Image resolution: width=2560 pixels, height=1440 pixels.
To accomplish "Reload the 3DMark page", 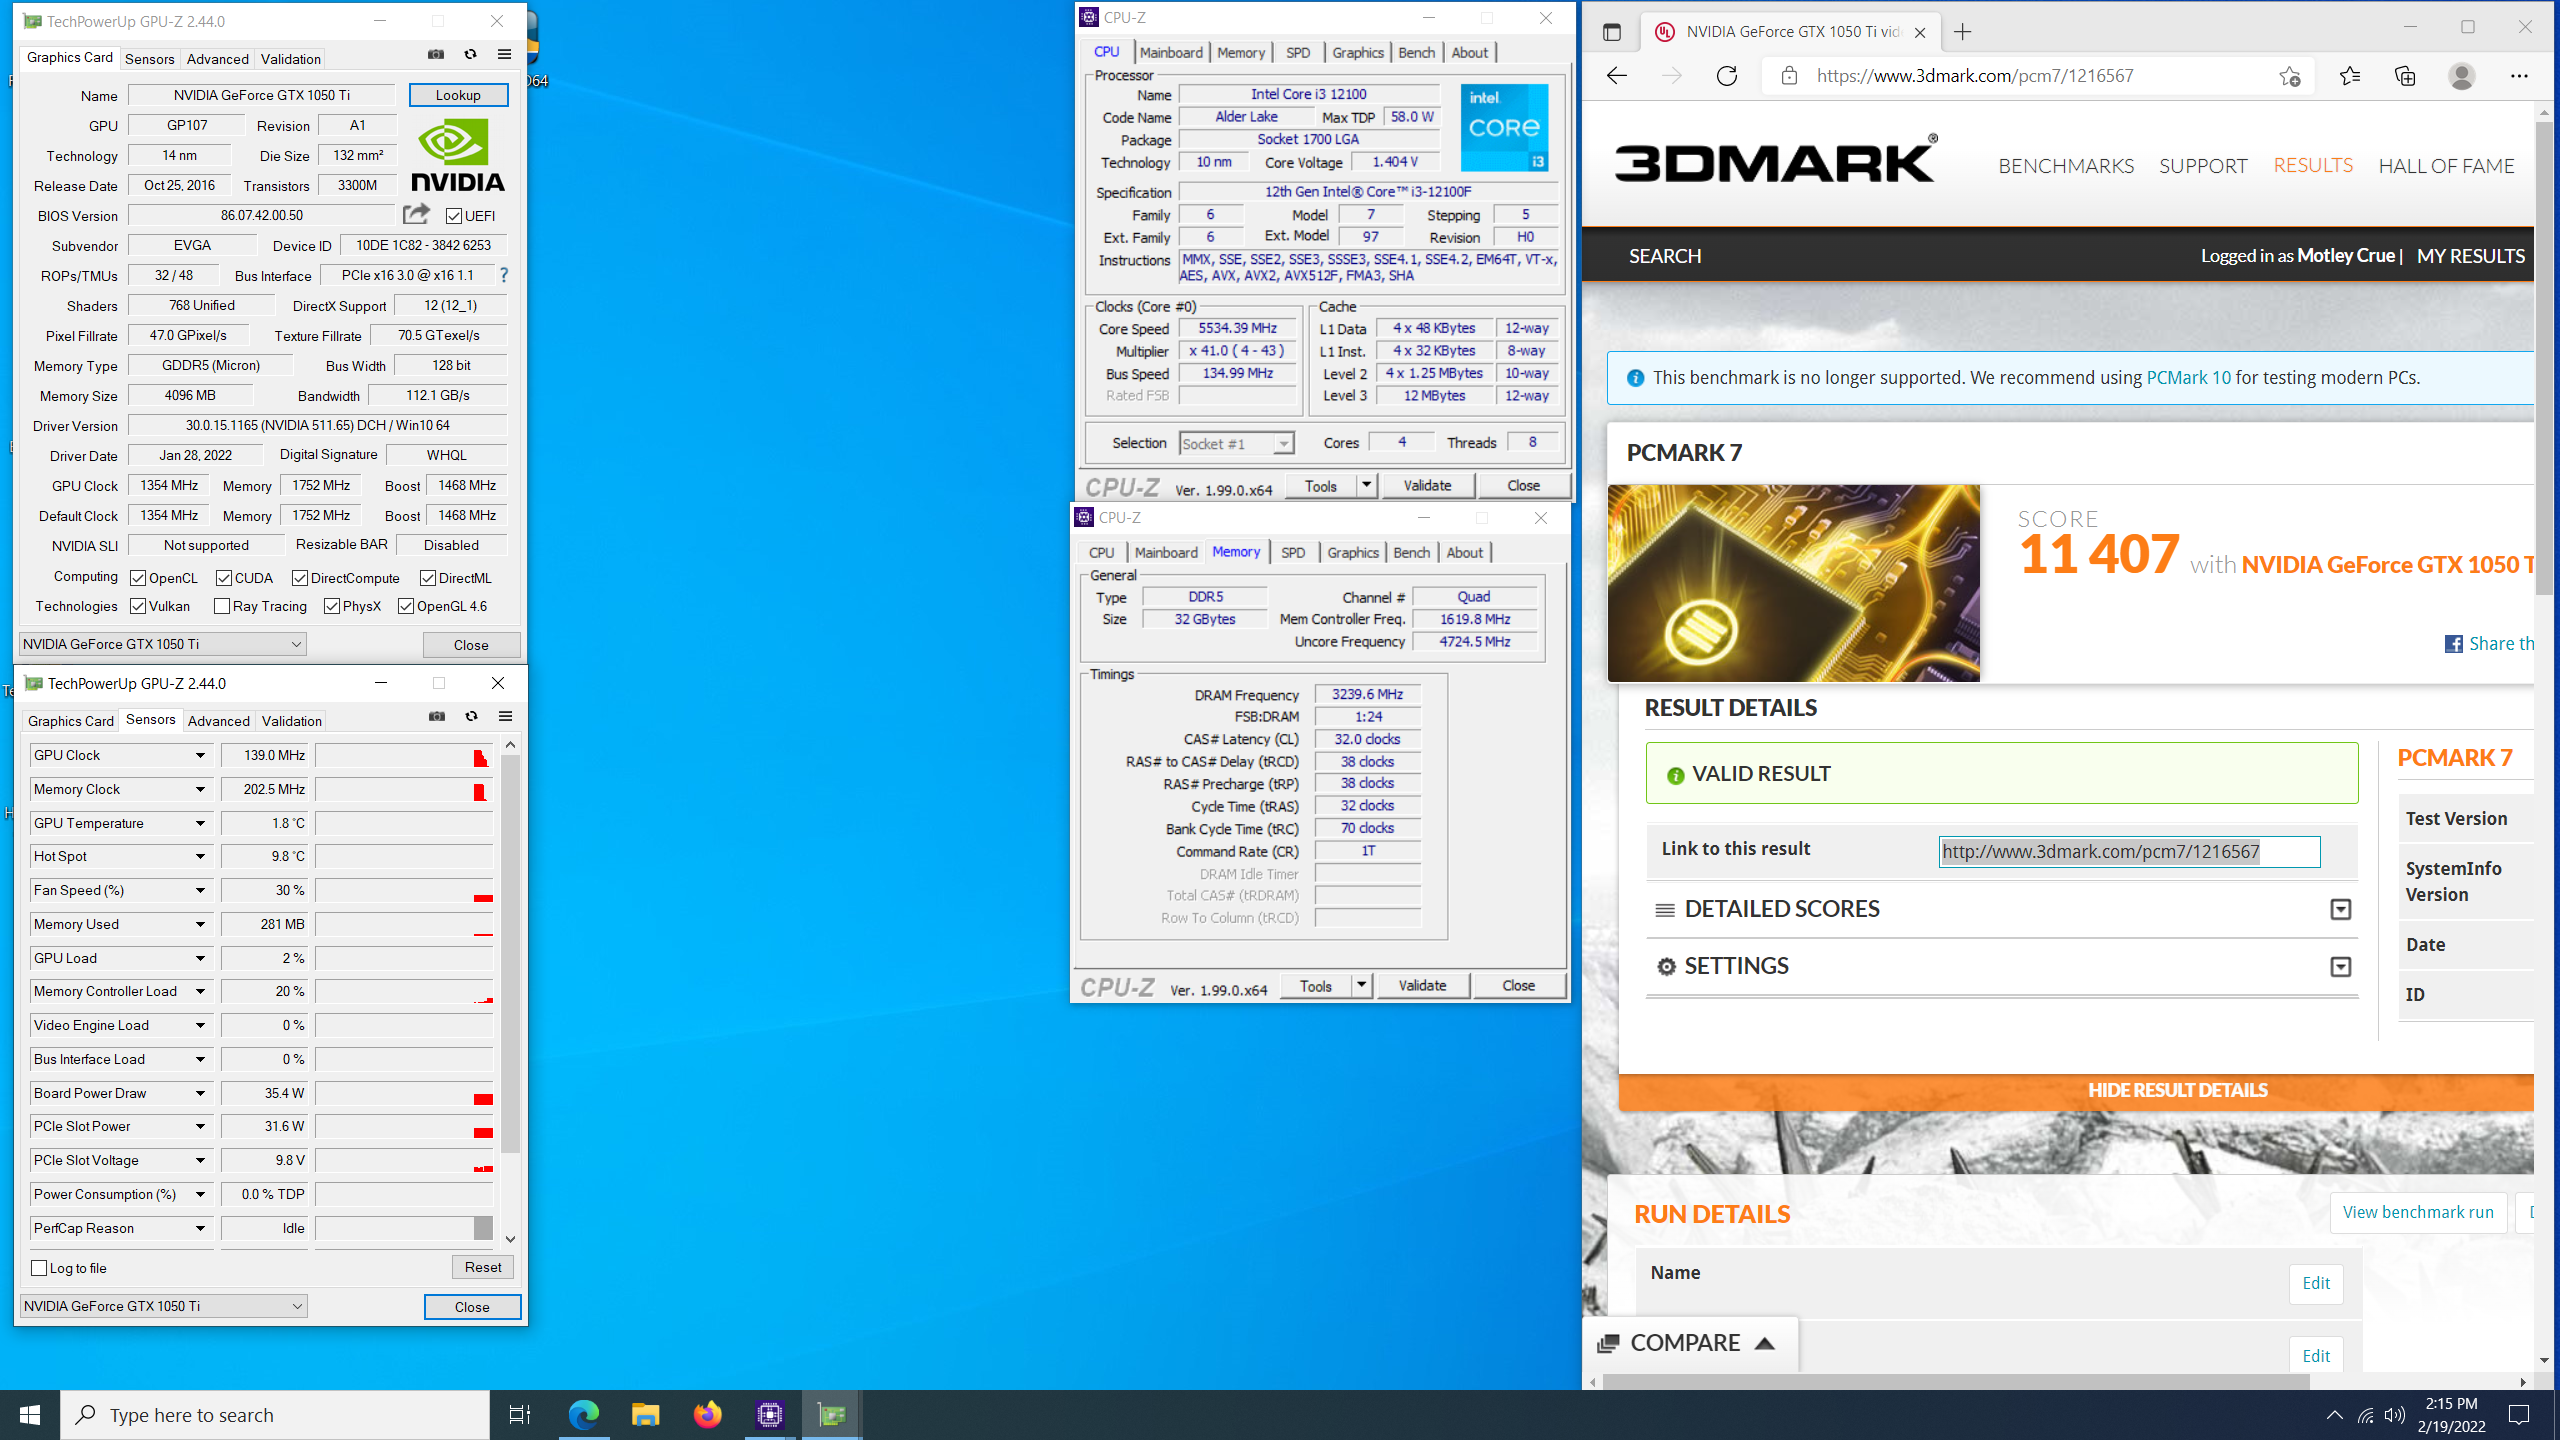I will (x=1727, y=76).
